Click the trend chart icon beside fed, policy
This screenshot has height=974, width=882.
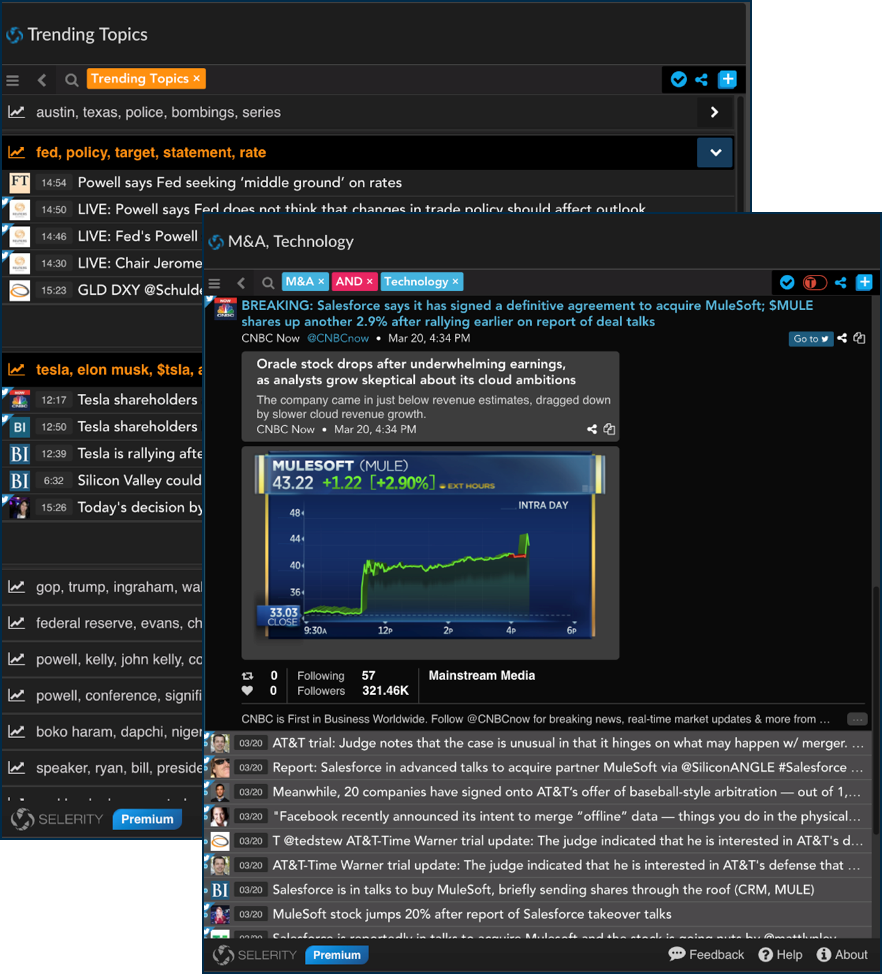click(x=17, y=152)
